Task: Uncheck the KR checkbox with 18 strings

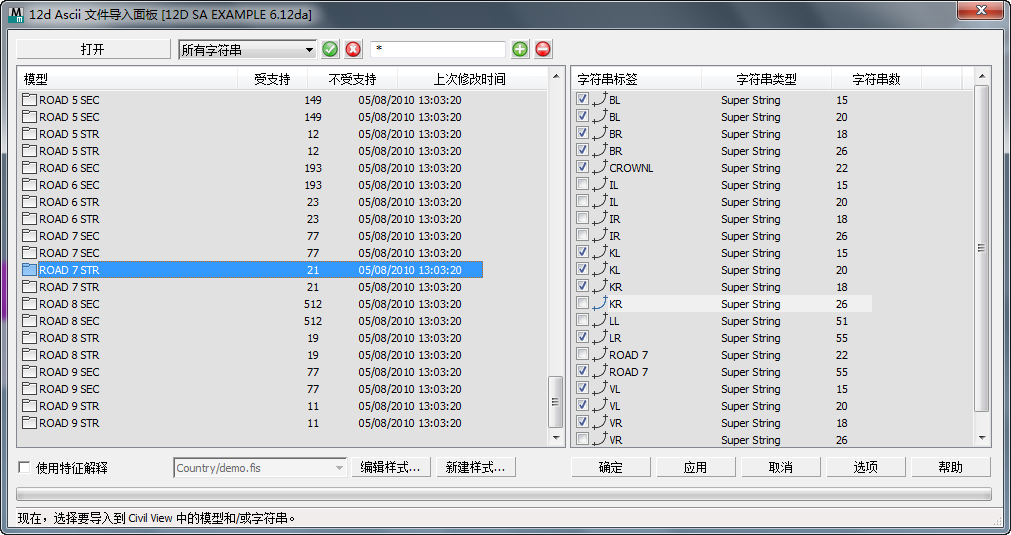Action: 583,286
